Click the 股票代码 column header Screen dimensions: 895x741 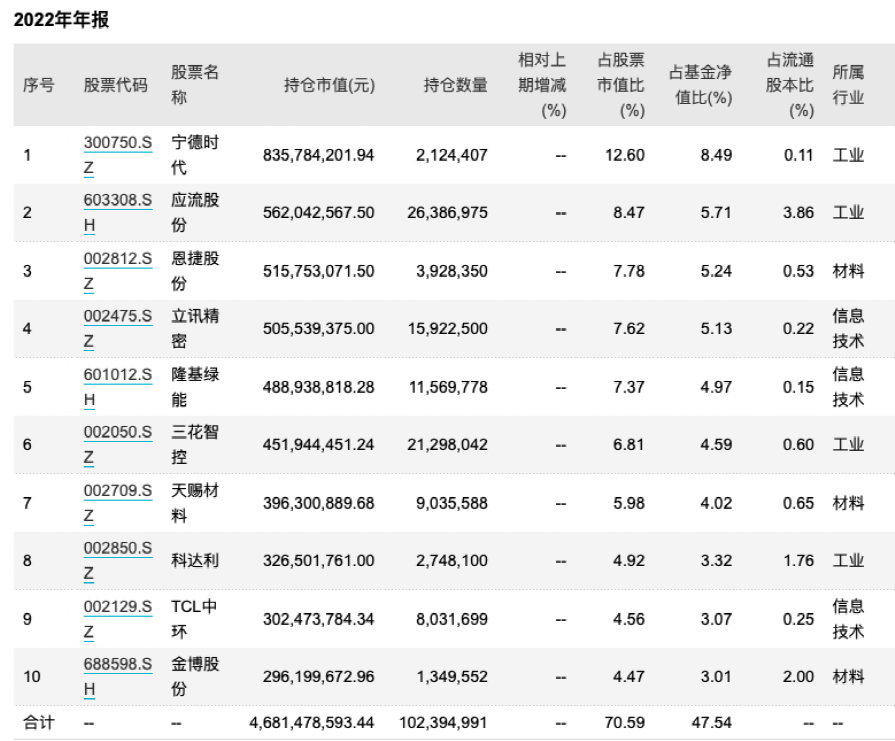pos(115,85)
